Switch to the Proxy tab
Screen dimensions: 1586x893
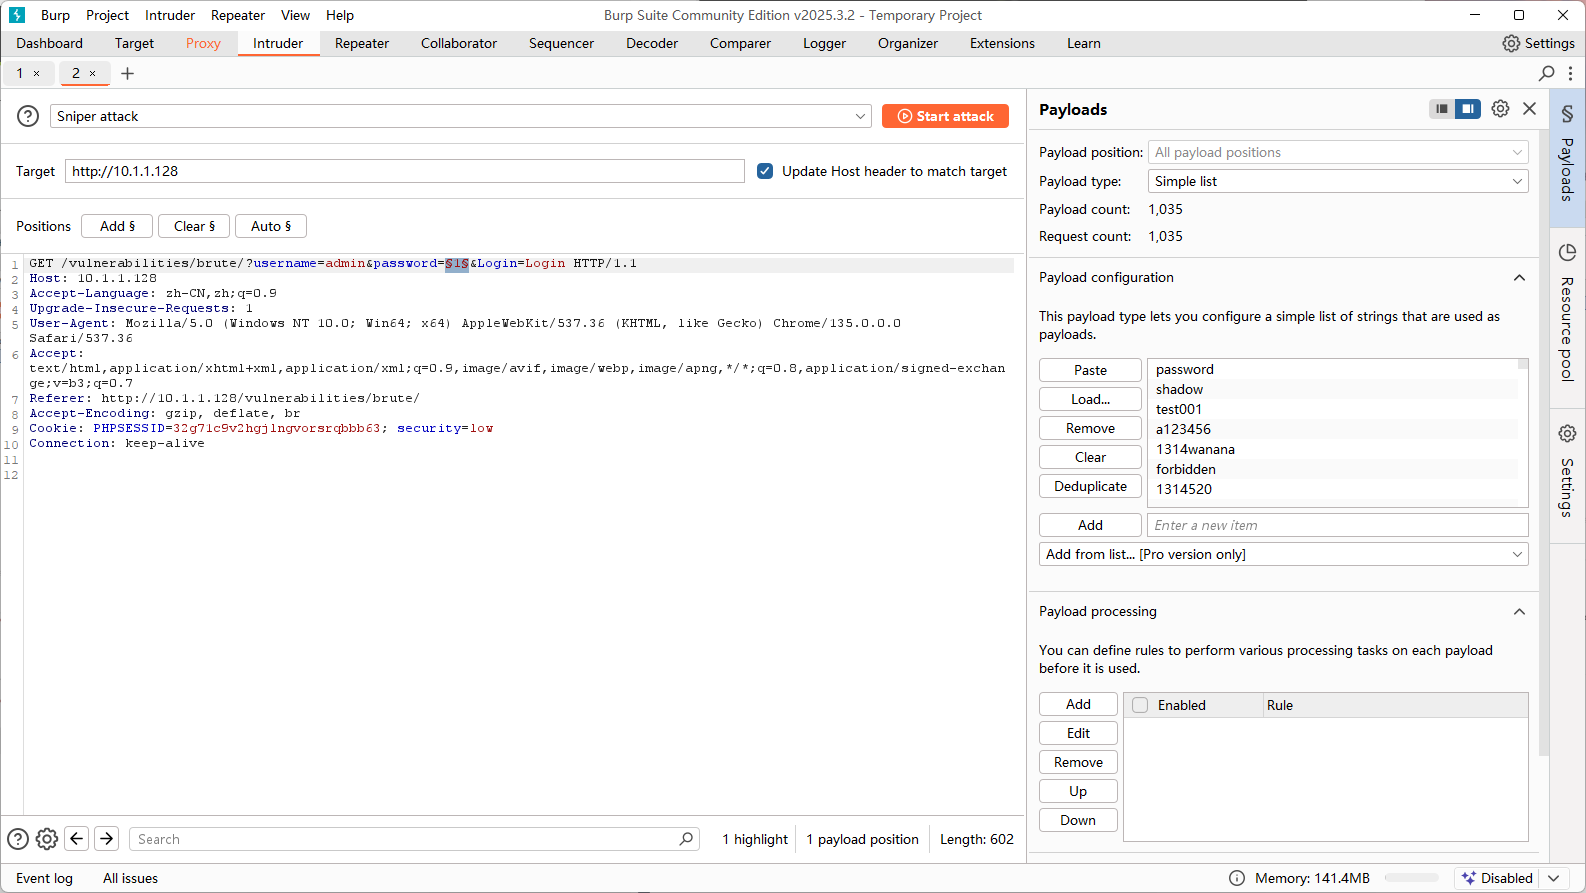coord(203,43)
